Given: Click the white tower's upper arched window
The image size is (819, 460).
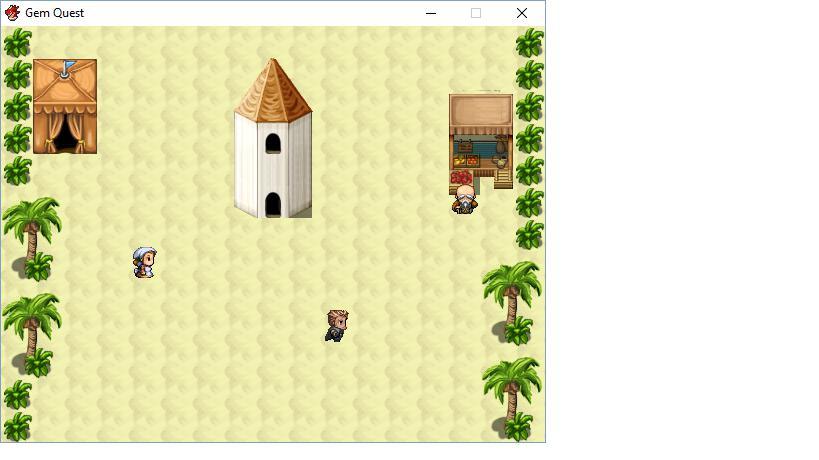Looking at the screenshot, I should pos(273,143).
